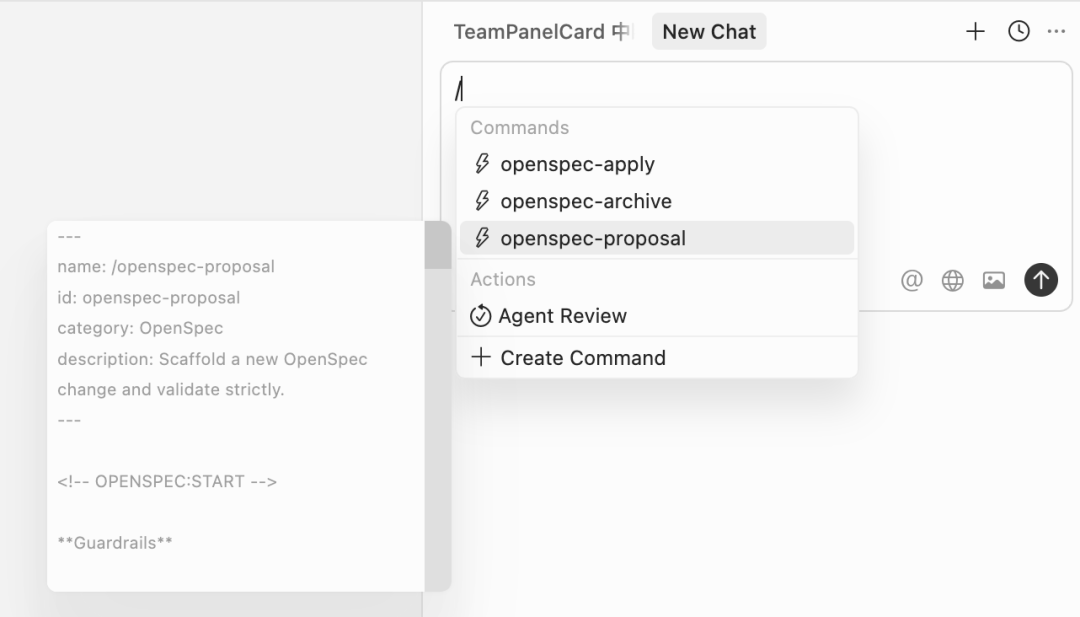Click the Agent Review checkmark icon
Viewport: 1080px width, 617px height.
point(481,316)
